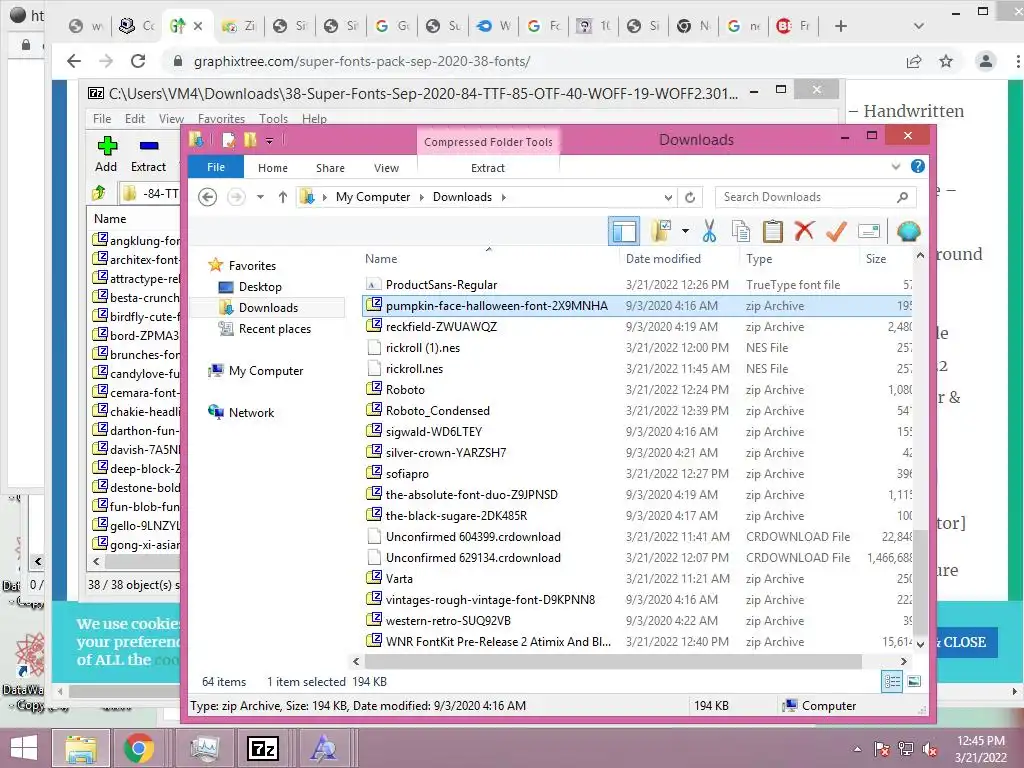Viewport: 1024px width, 768px height.
Task: Open address bar history dropdown
Action: coord(668,197)
